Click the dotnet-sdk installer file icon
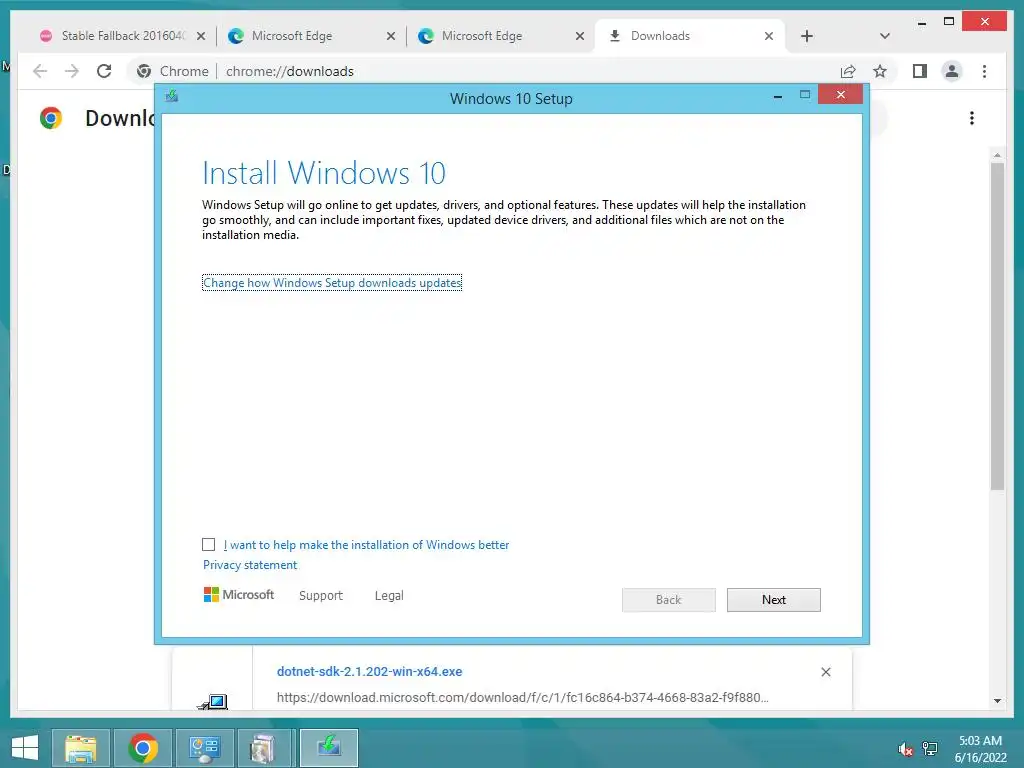Image resolution: width=1024 pixels, height=768 pixels. 213,701
